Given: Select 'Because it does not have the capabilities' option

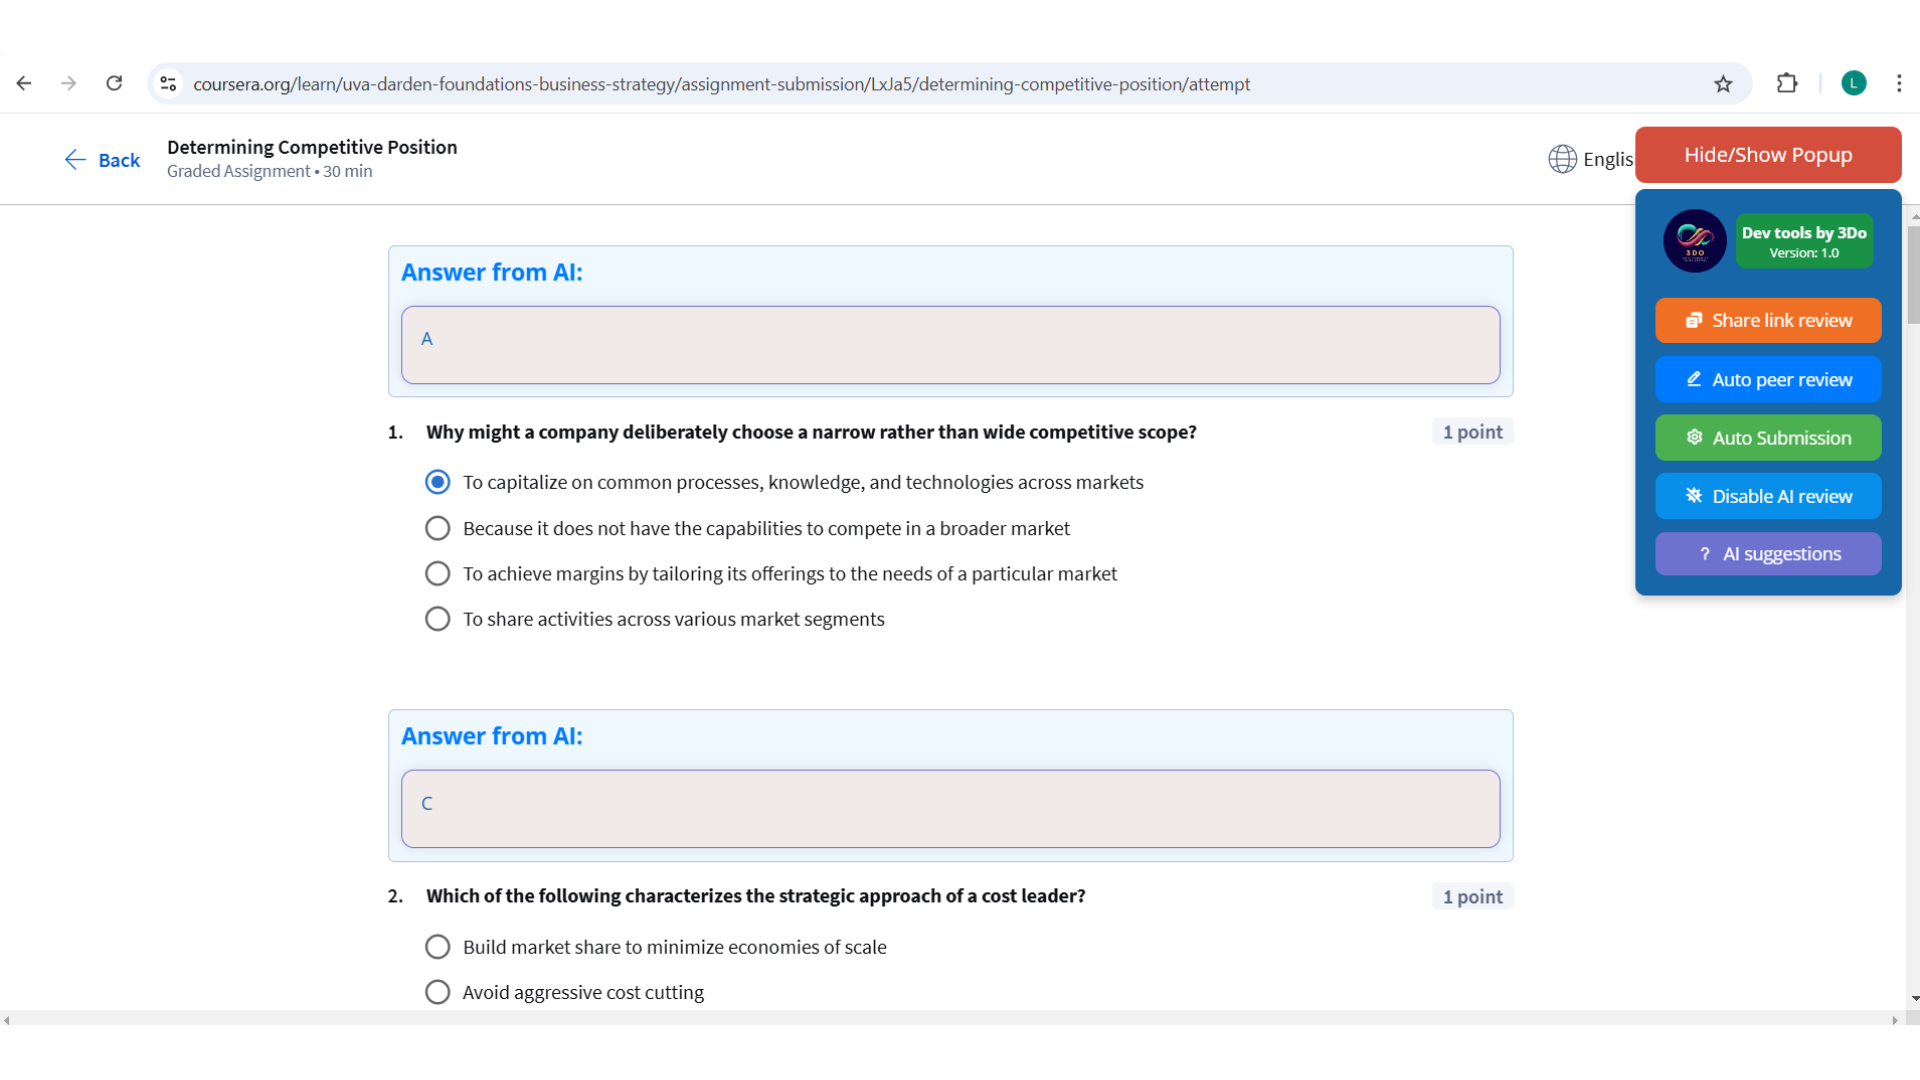Looking at the screenshot, I should 437,528.
